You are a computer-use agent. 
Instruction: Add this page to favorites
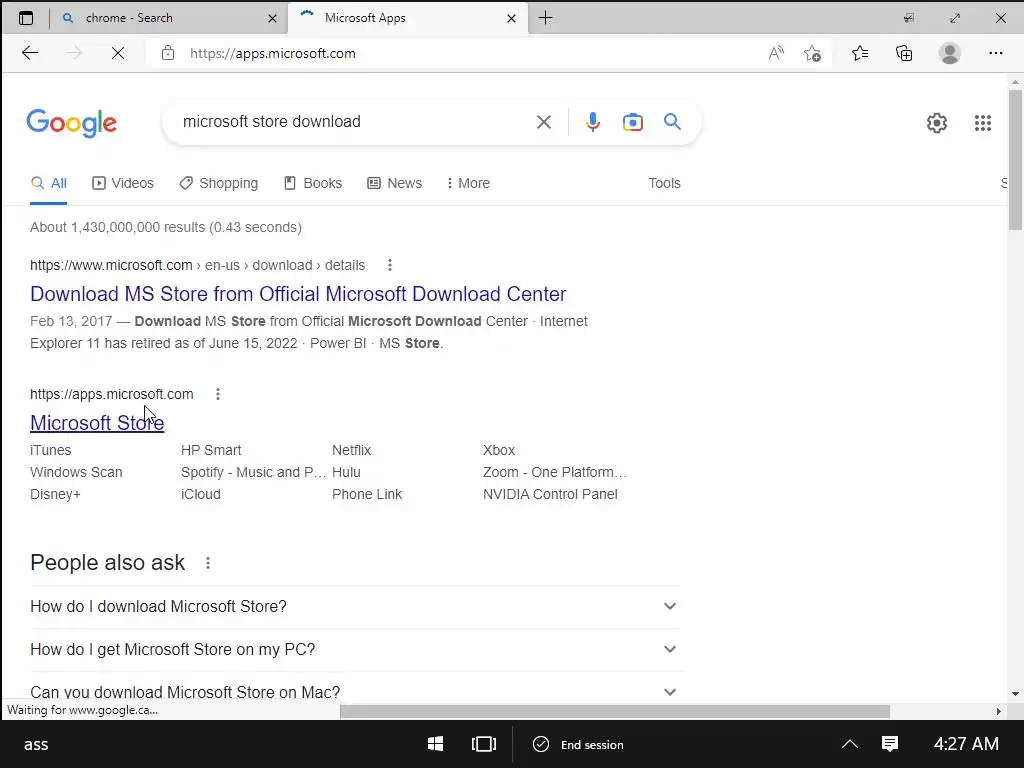pyautogui.click(x=812, y=53)
